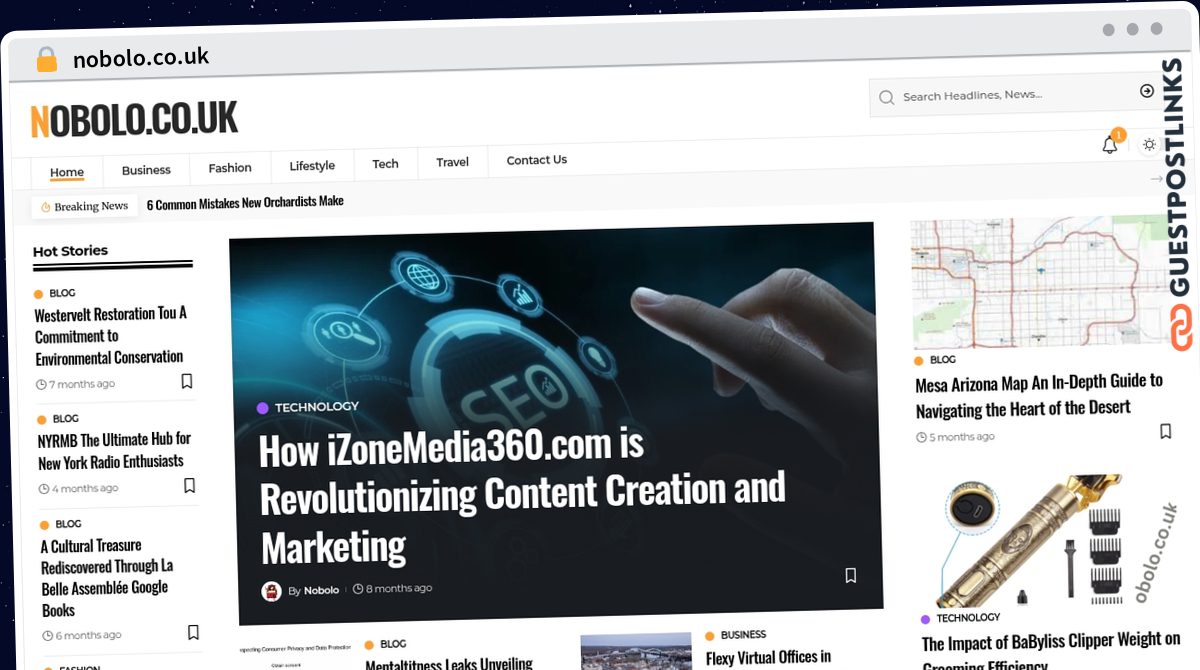
Task: Toggle light/dark mode sun icon
Action: point(1149,145)
